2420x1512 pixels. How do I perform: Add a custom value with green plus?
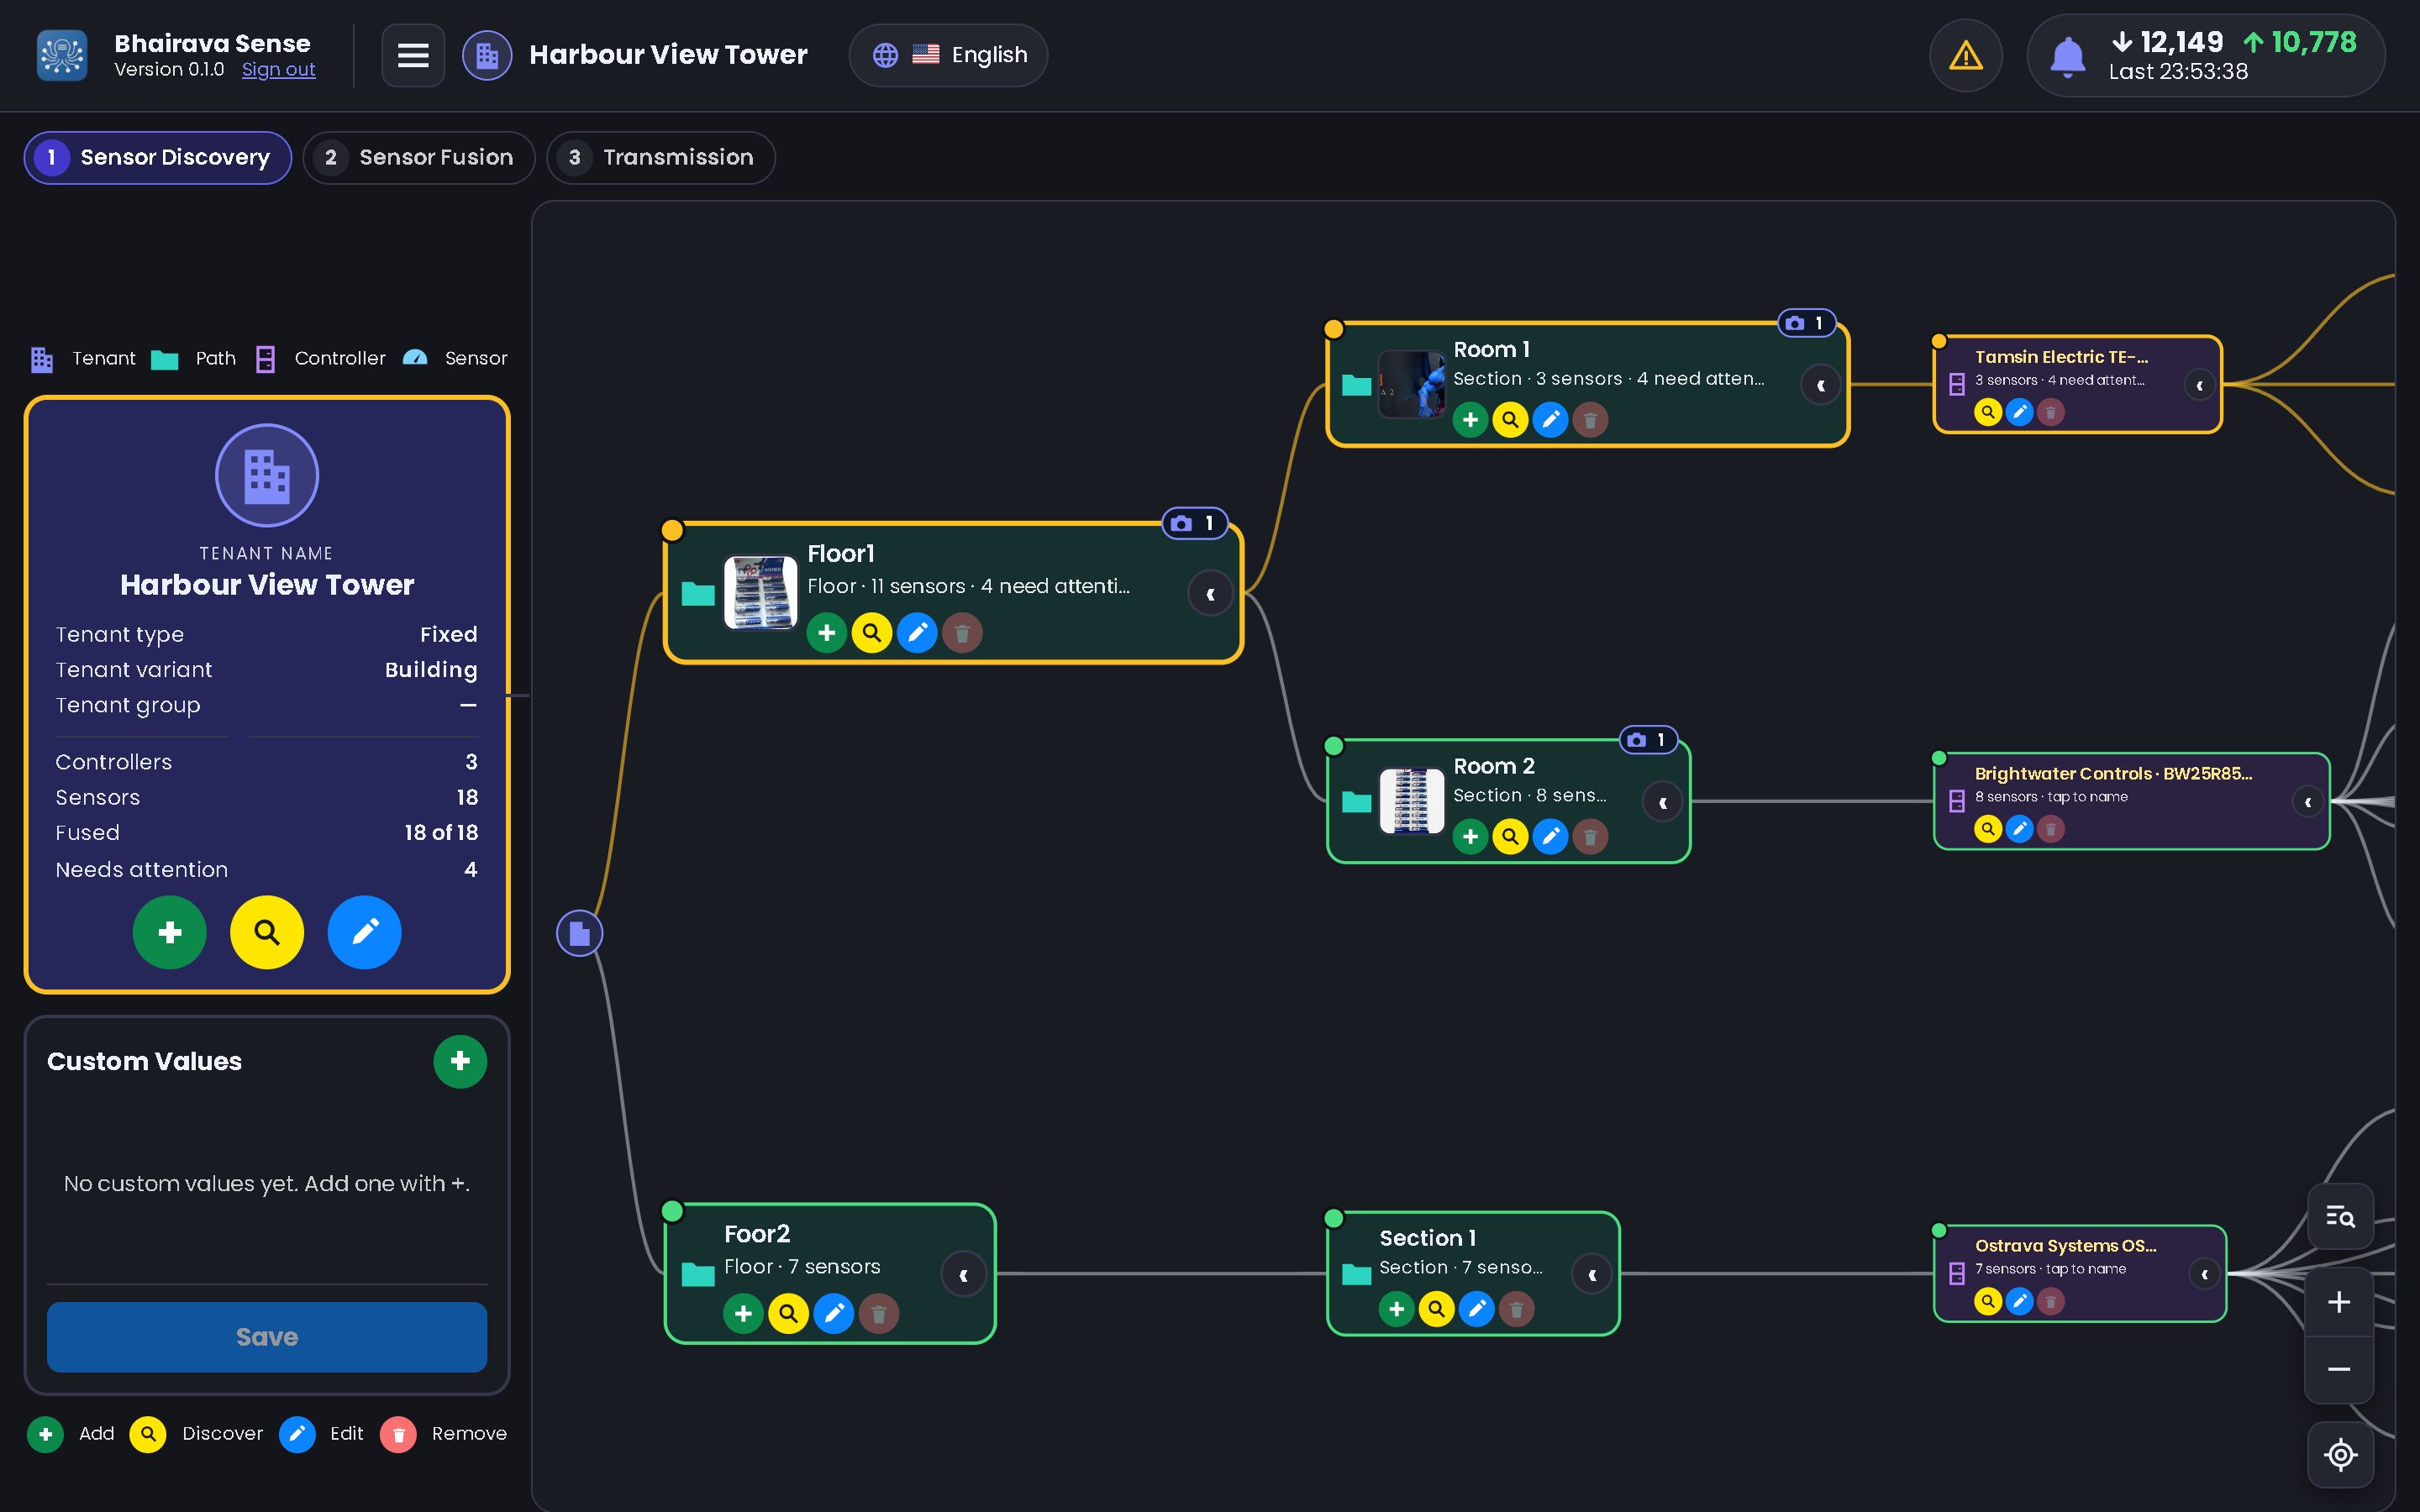point(460,1061)
